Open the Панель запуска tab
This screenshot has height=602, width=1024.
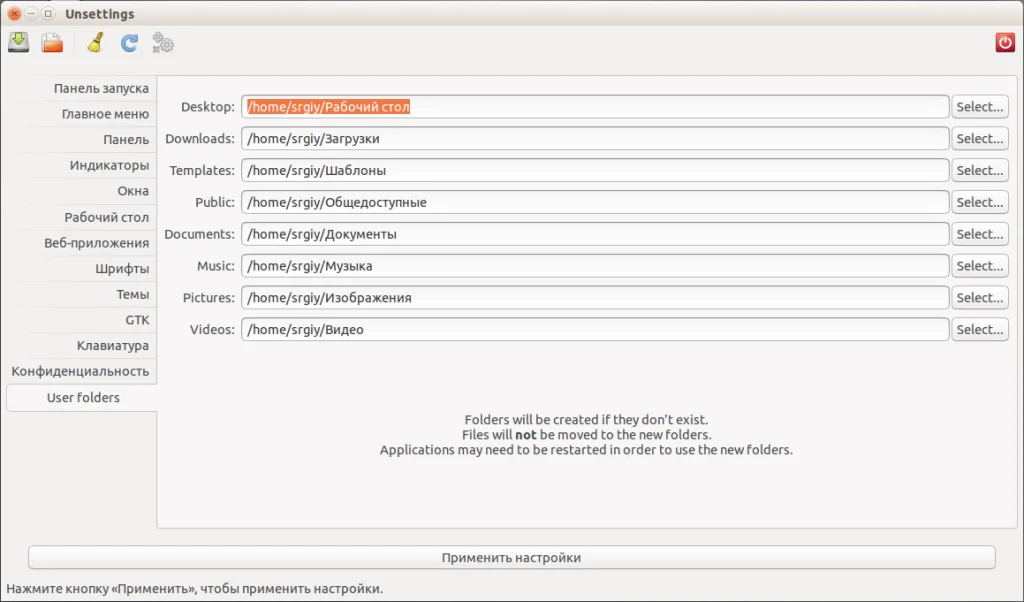point(91,88)
